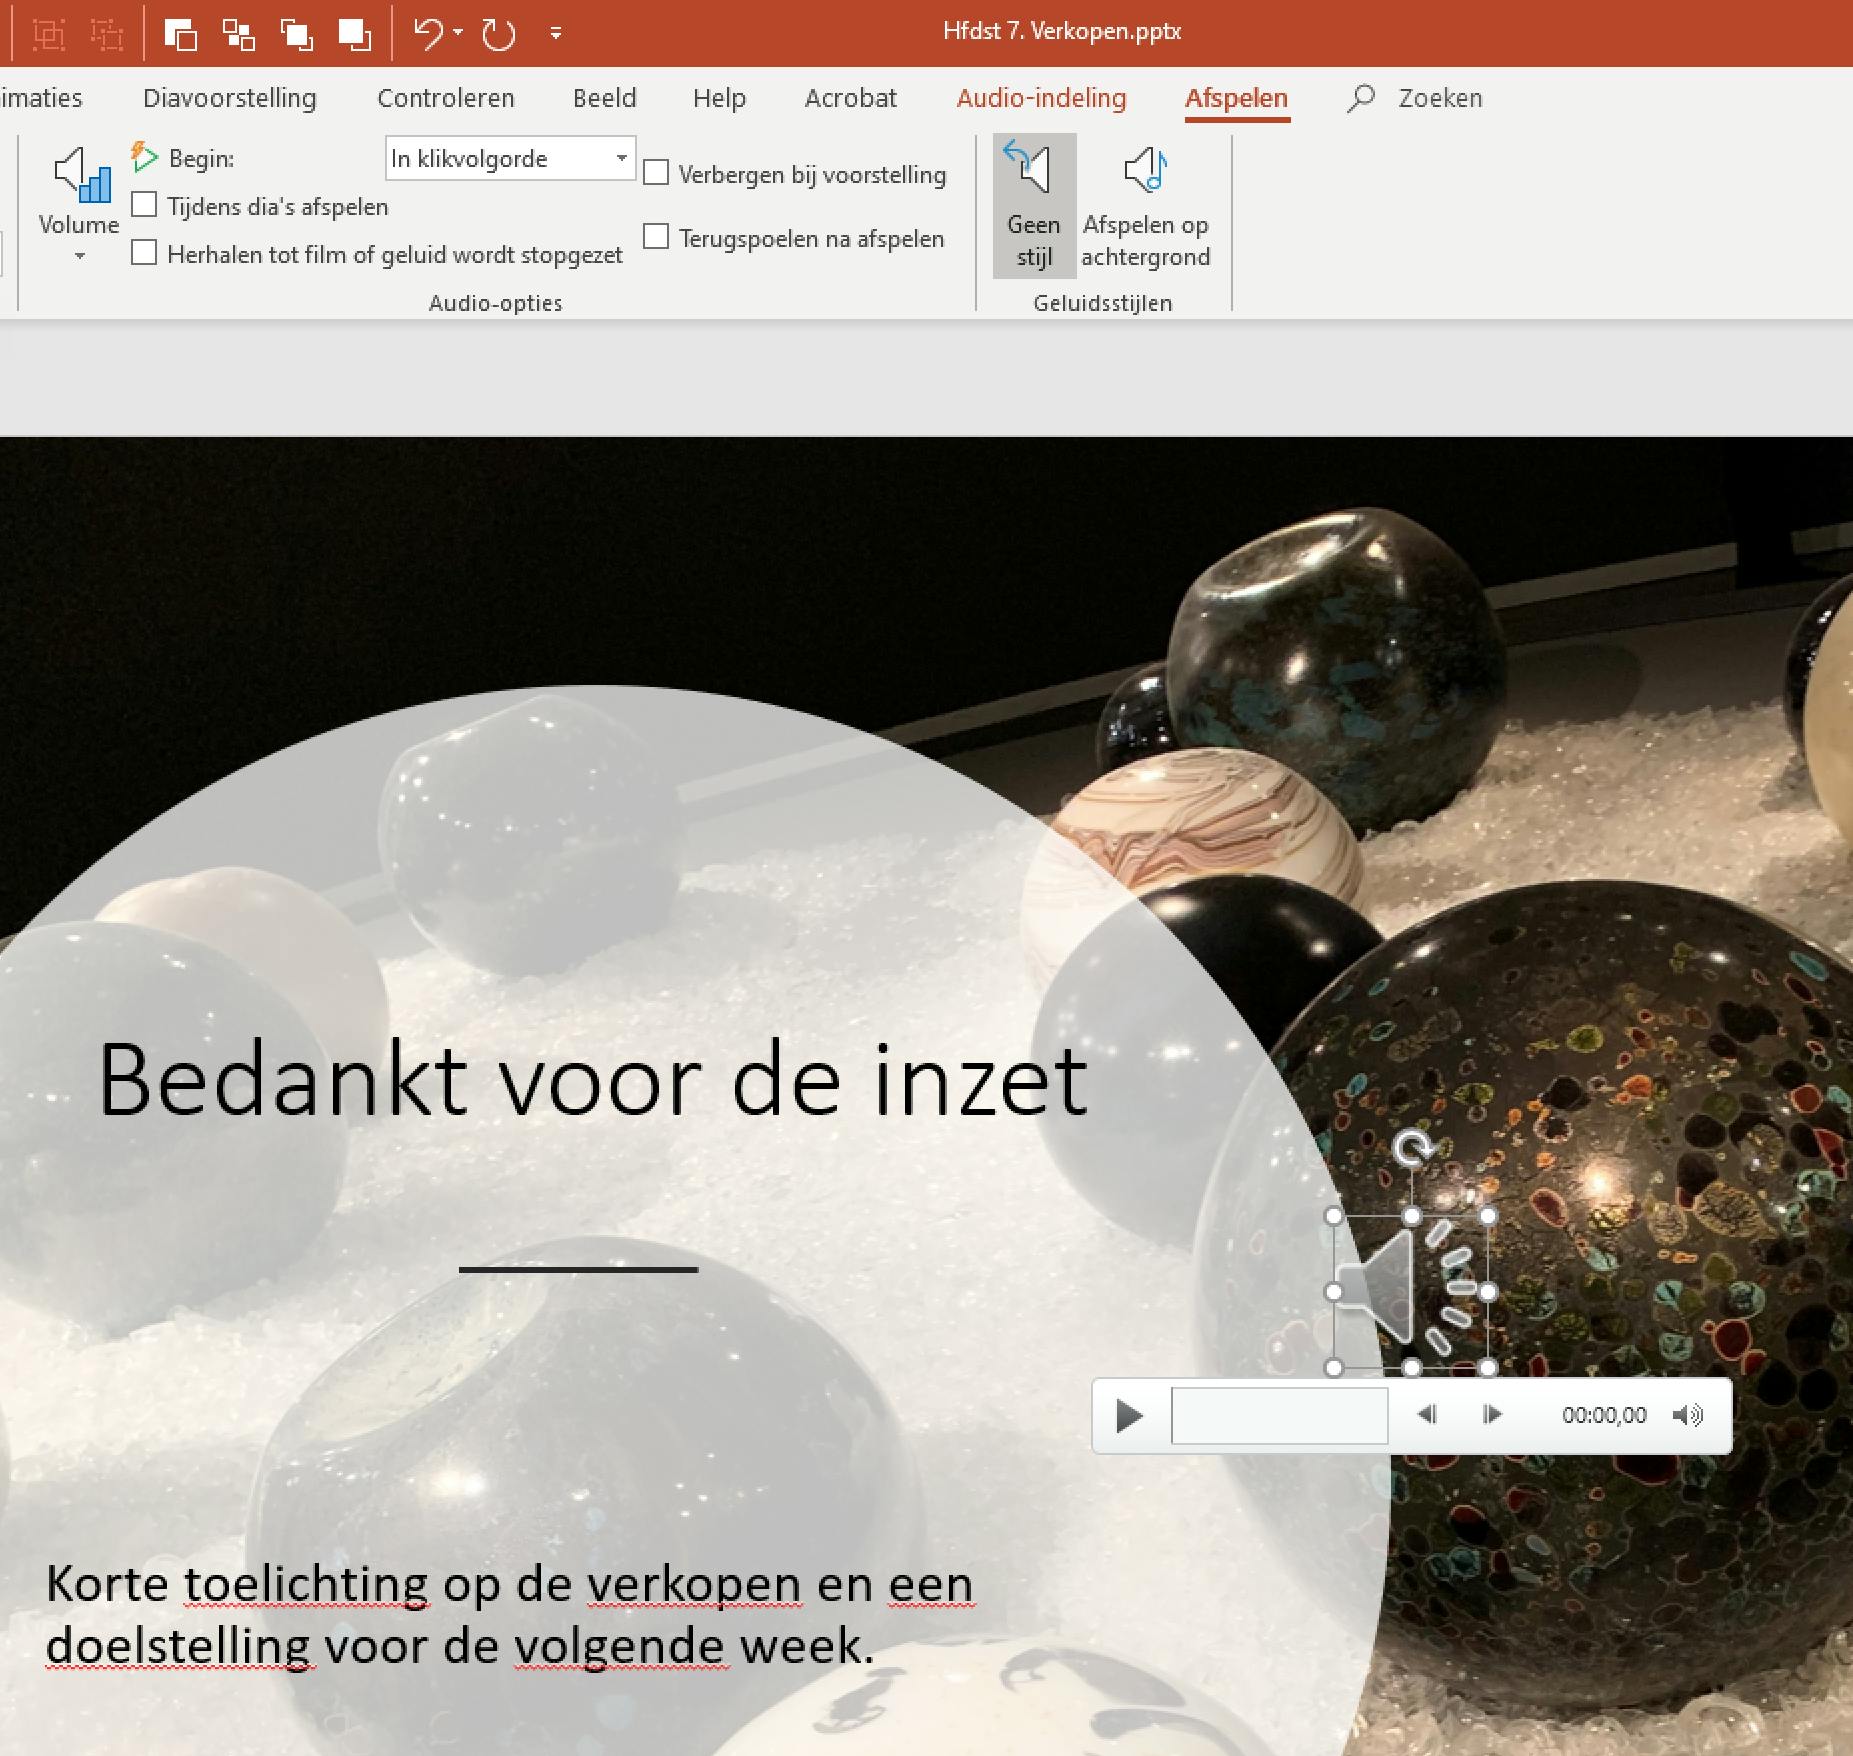Check 'Verbergen bij voorstelling'
This screenshot has width=1853, height=1756.
click(656, 173)
